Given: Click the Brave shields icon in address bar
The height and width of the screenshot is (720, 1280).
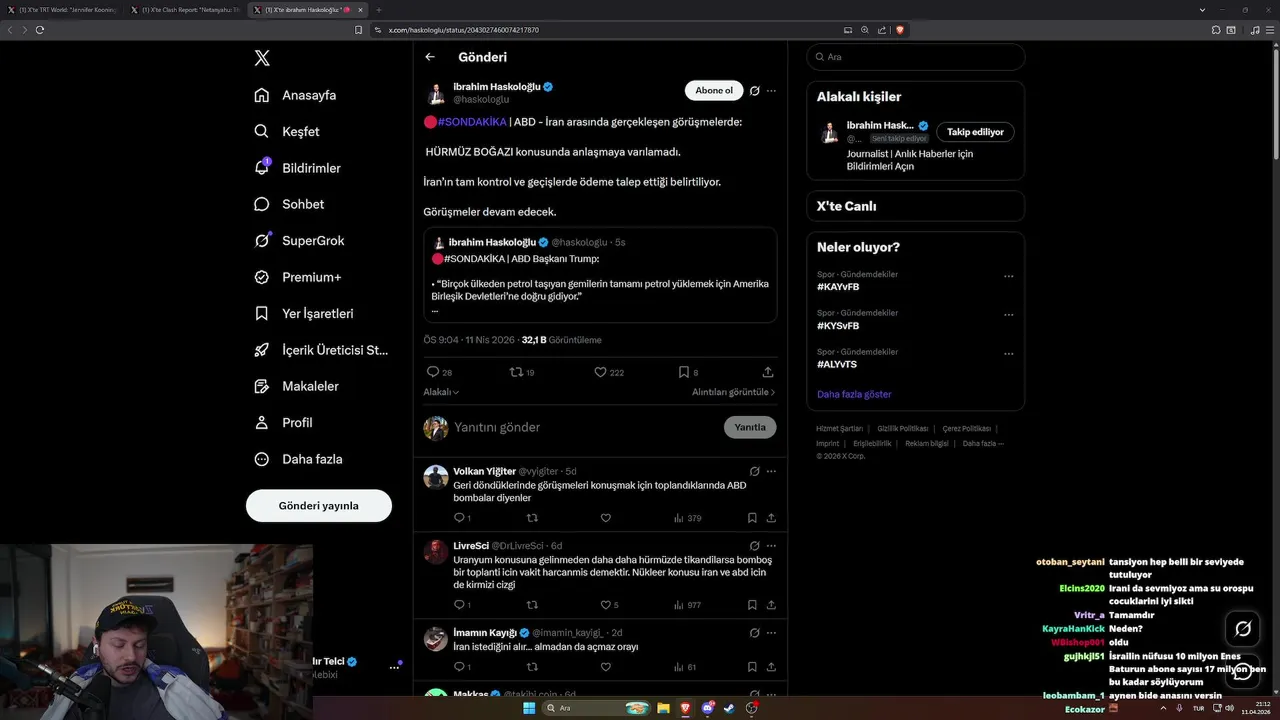Looking at the screenshot, I should point(900,30).
